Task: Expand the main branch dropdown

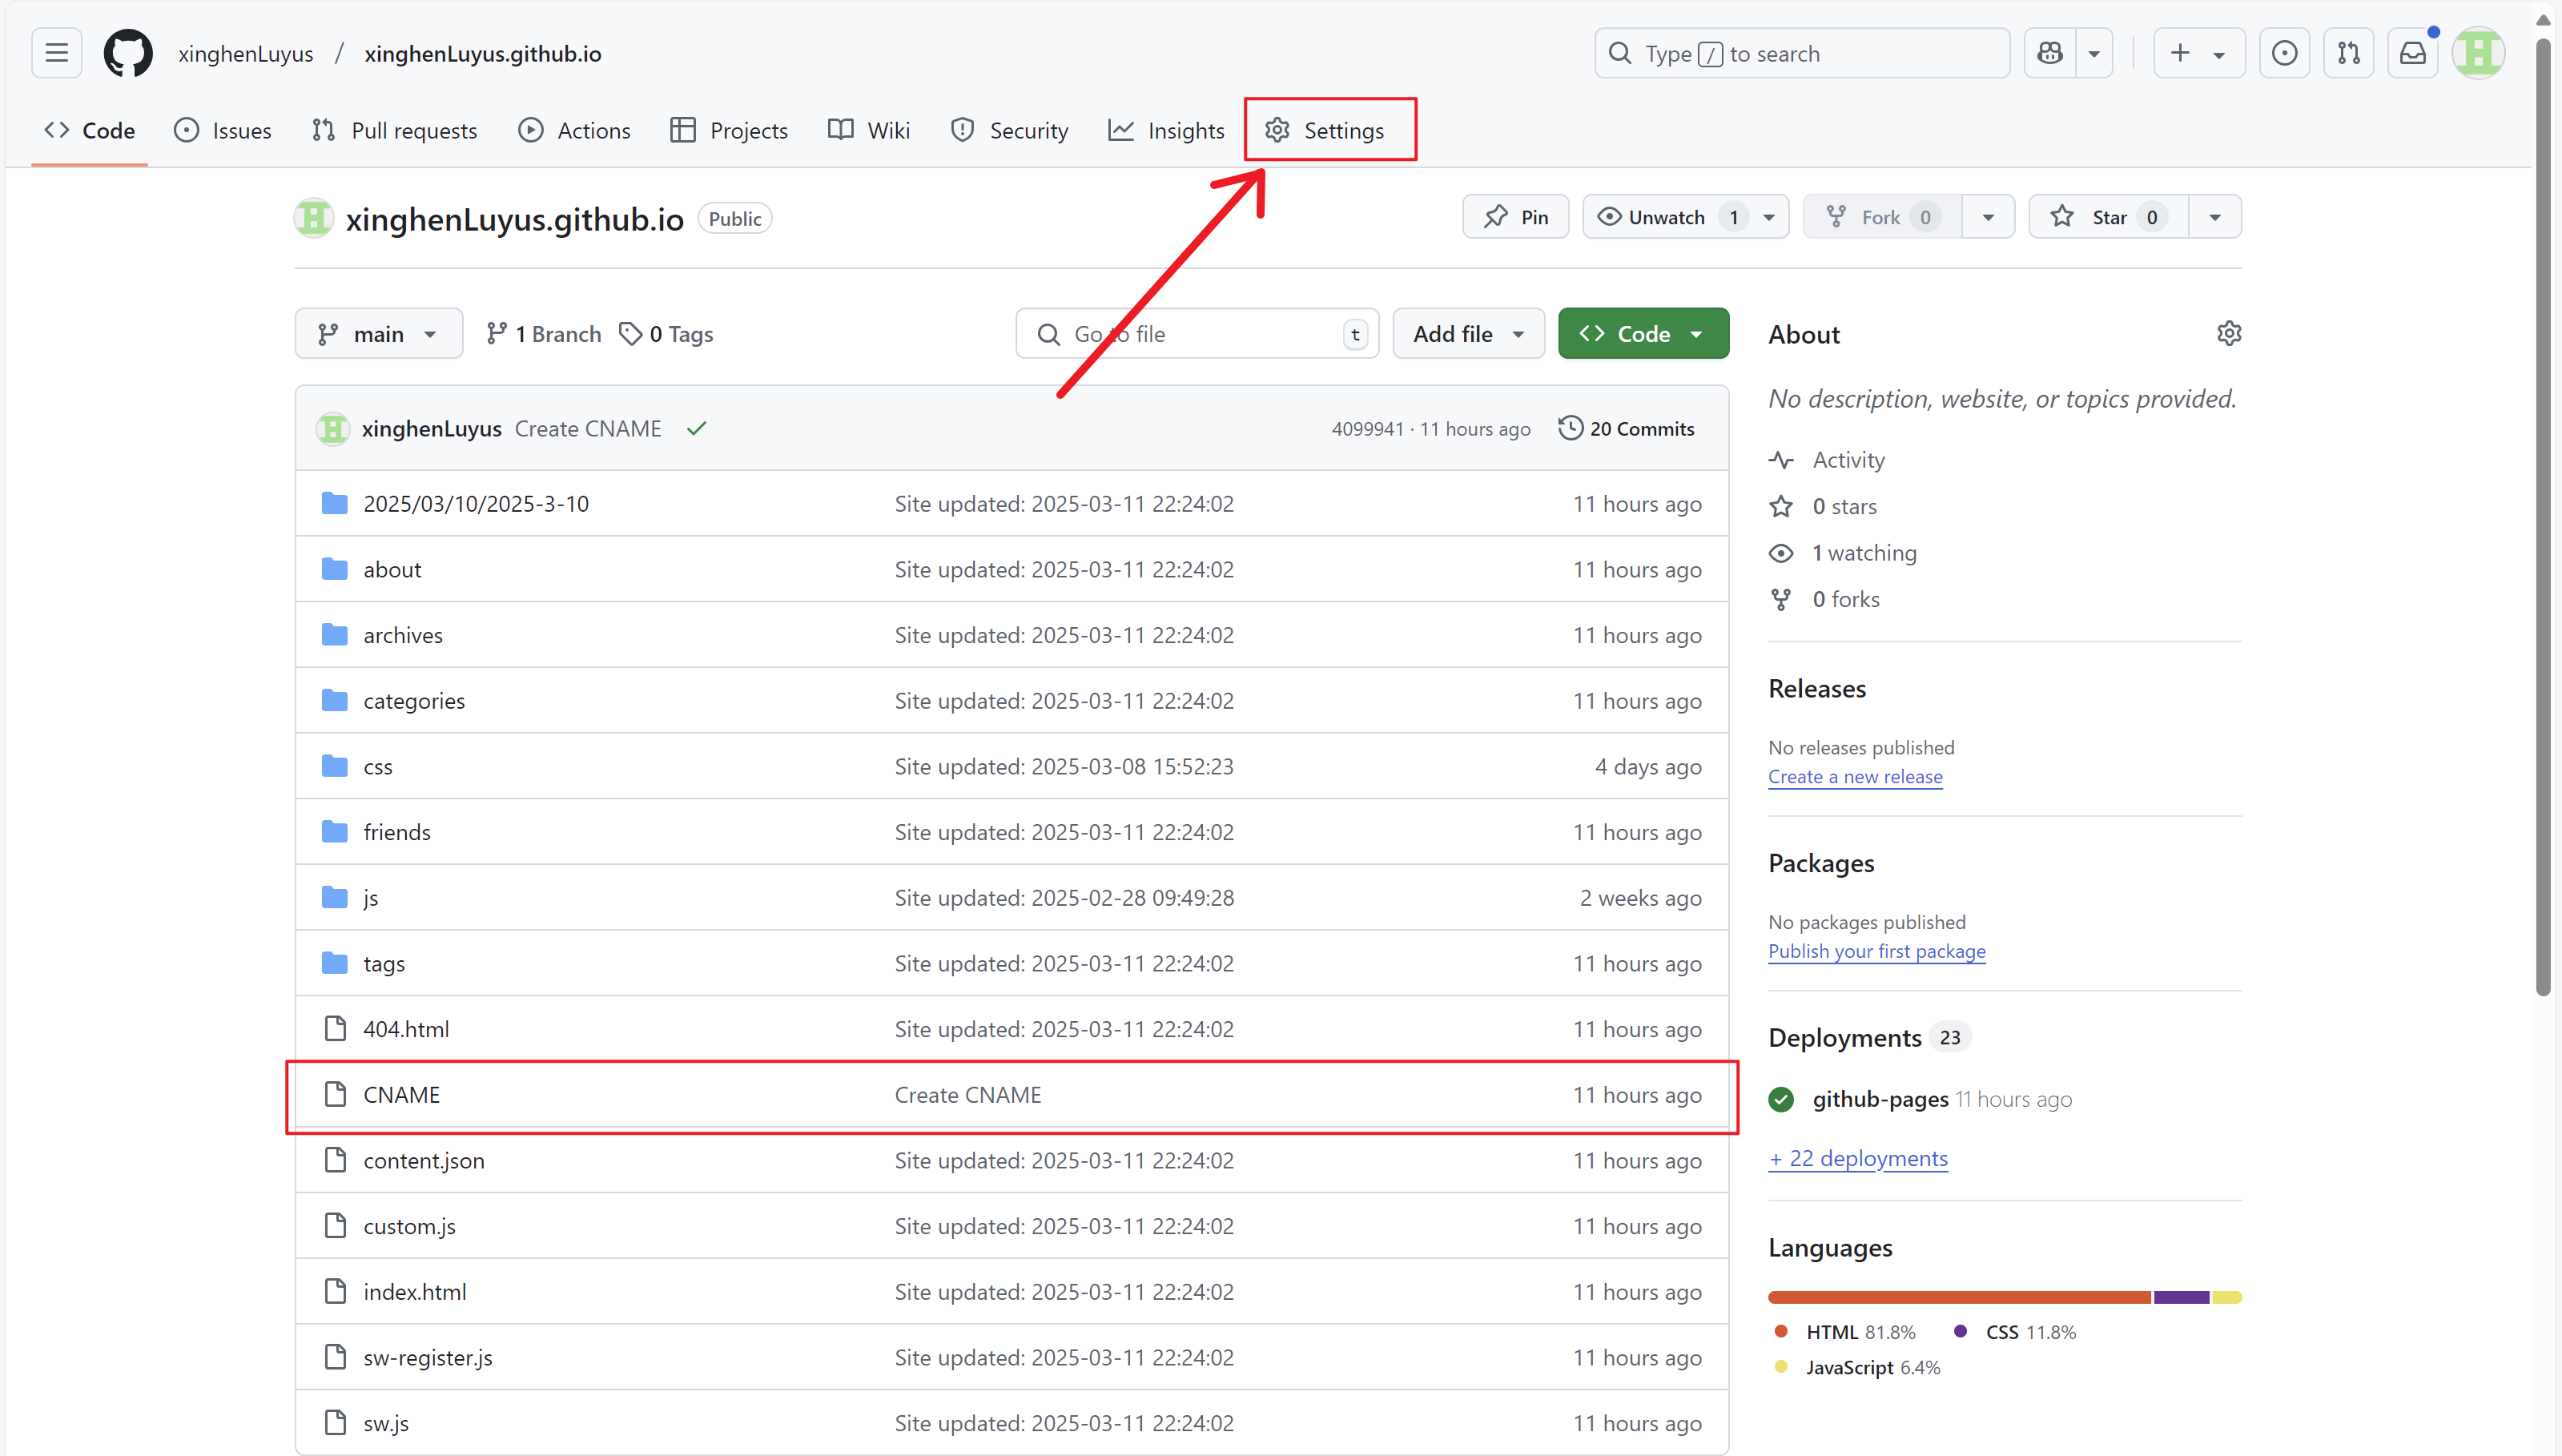Action: 378,334
